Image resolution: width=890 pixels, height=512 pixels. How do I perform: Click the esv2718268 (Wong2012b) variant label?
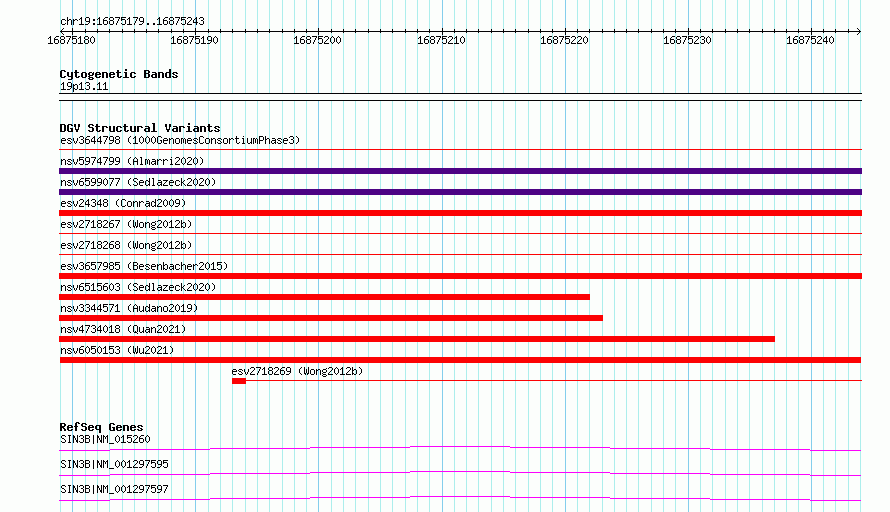pos(126,245)
